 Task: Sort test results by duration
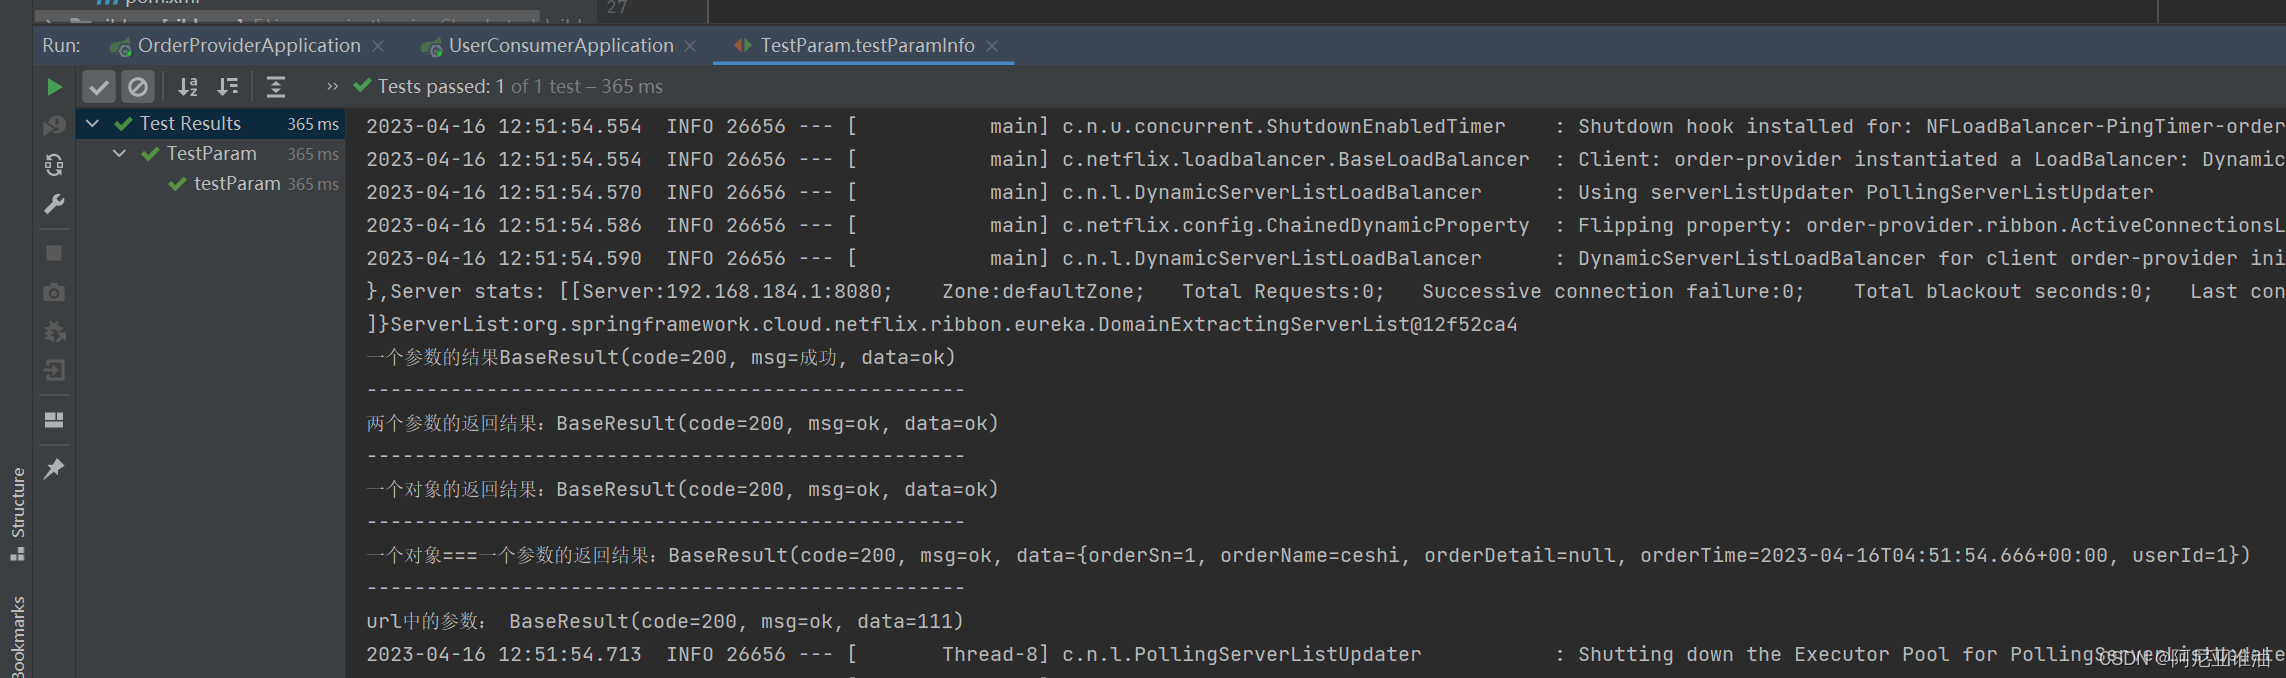coord(228,87)
